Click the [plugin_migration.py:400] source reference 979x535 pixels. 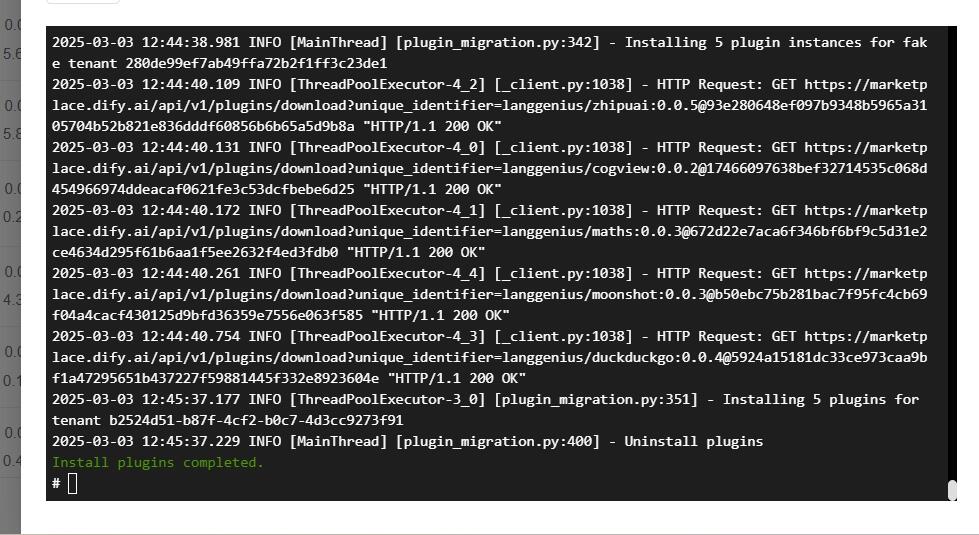click(498, 441)
